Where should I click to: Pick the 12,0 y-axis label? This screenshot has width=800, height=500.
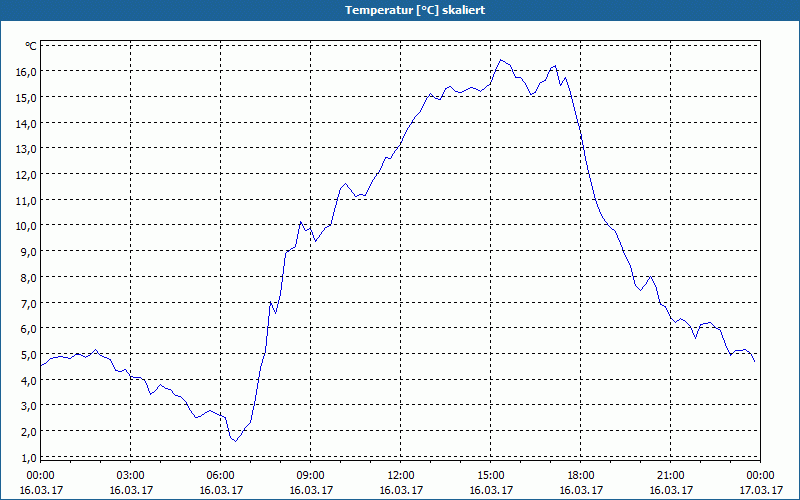pos(27,174)
